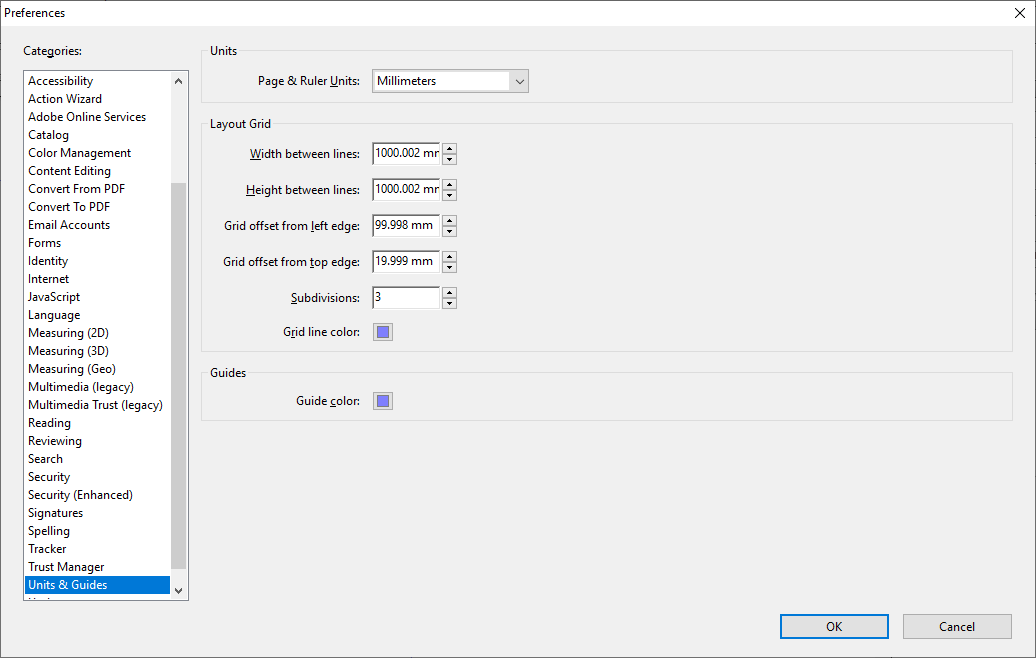Confirm preferences with the OK button
The width and height of the screenshot is (1036, 658).
click(834, 627)
